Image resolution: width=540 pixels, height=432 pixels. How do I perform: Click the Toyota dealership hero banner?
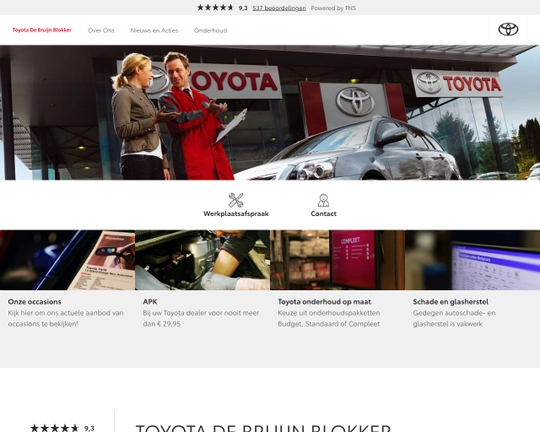[270, 112]
